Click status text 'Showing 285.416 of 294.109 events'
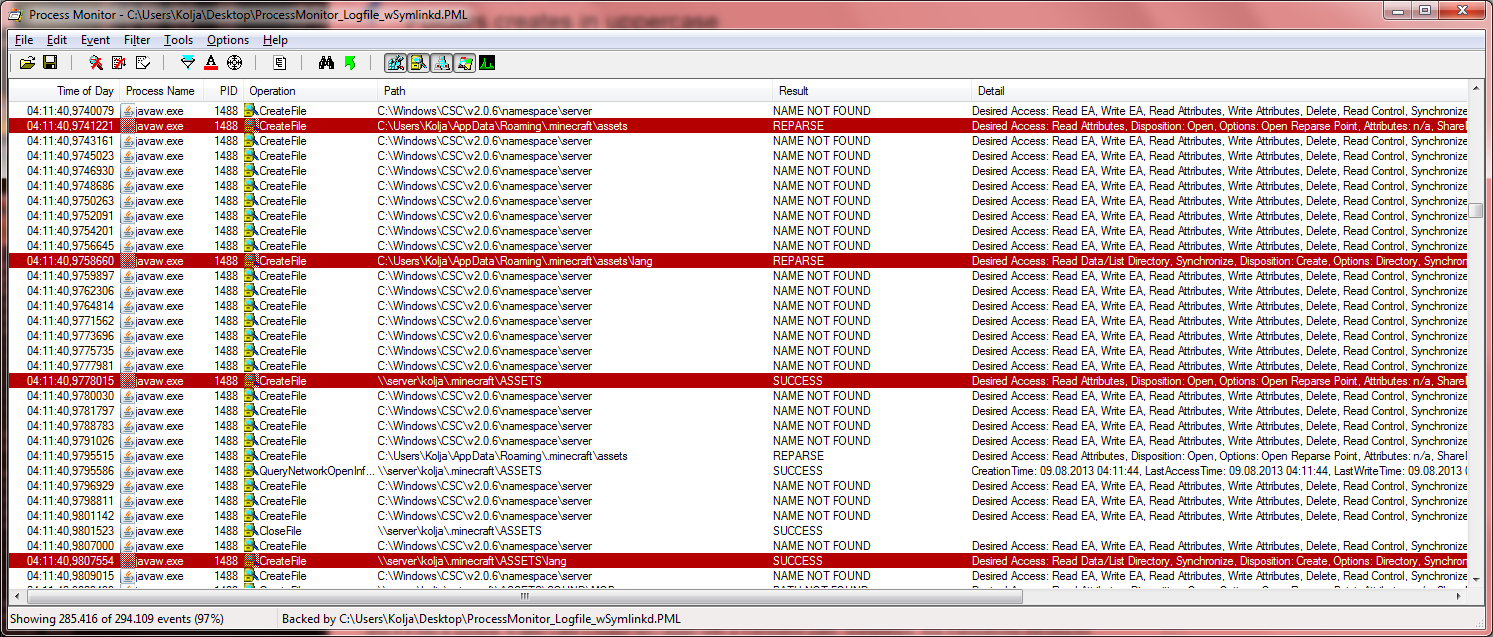The width and height of the screenshot is (1493, 637). point(117,619)
